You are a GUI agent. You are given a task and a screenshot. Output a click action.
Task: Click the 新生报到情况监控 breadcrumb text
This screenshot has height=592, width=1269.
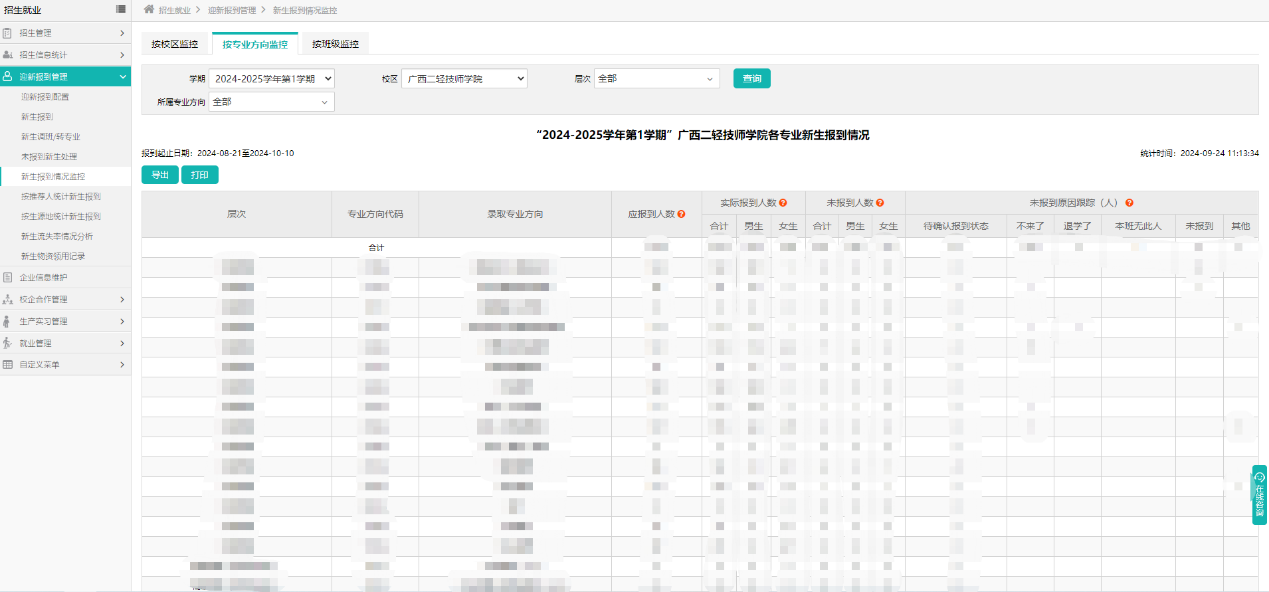click(x=305, y=9)
